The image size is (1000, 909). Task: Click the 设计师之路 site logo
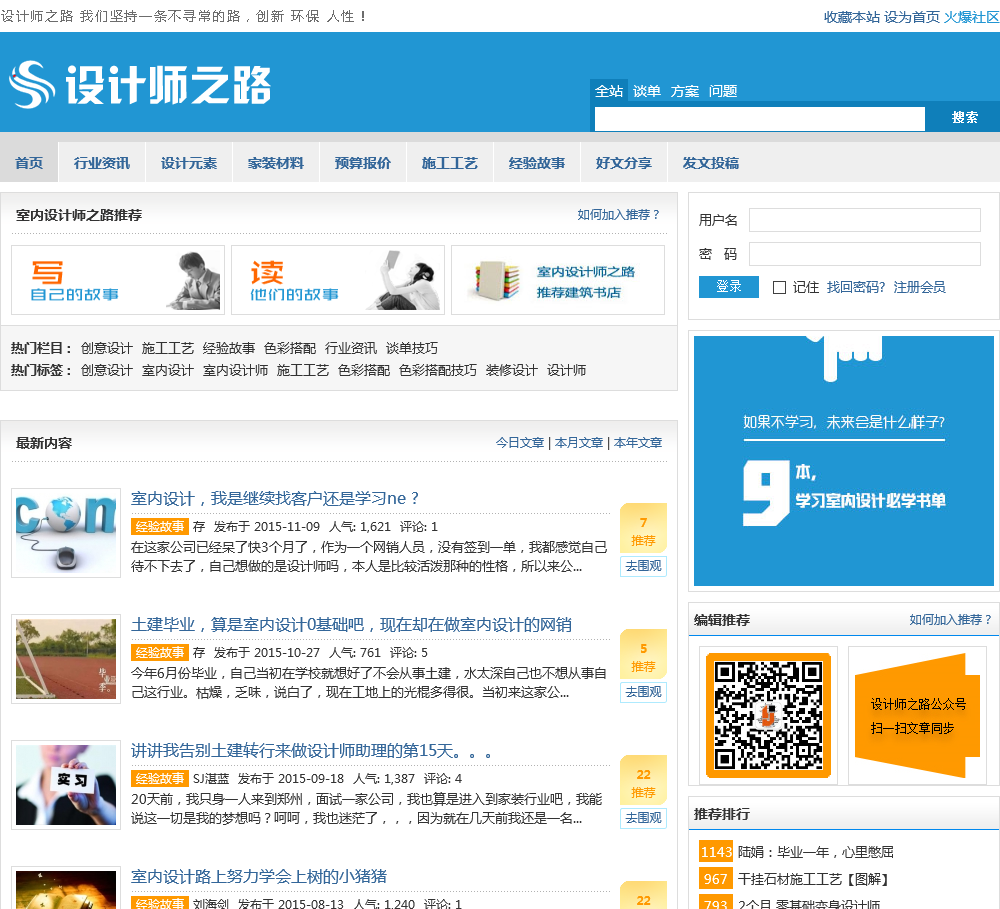tap(140, 84)
